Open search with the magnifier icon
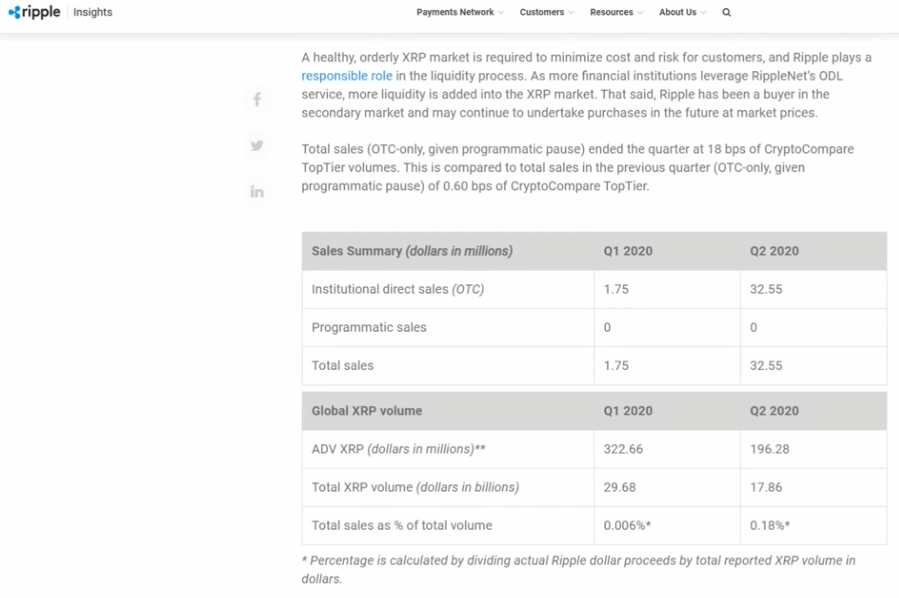This screenshot has height=598, width=899. point(727,12)
